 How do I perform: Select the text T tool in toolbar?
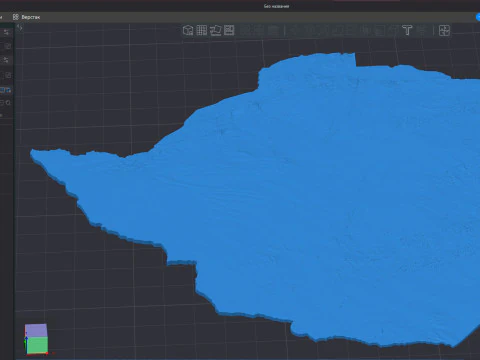point(407,30)
